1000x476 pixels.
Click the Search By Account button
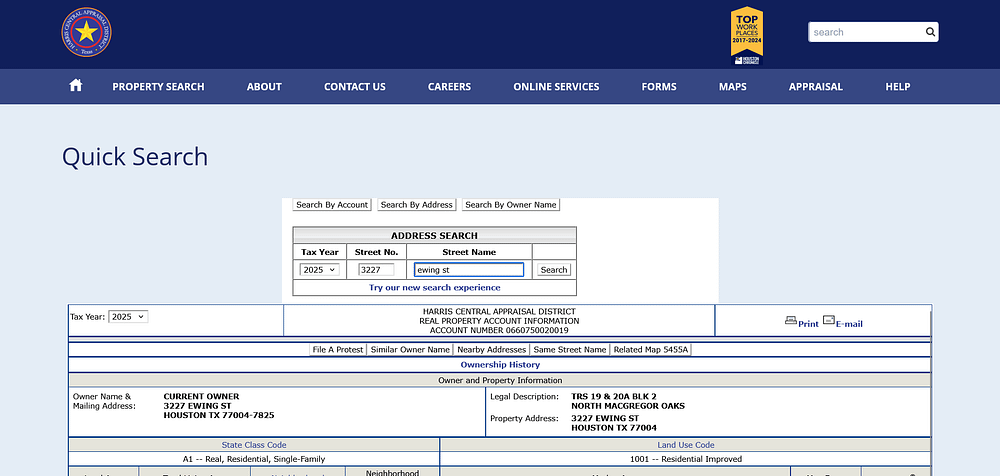coord(332,205)
